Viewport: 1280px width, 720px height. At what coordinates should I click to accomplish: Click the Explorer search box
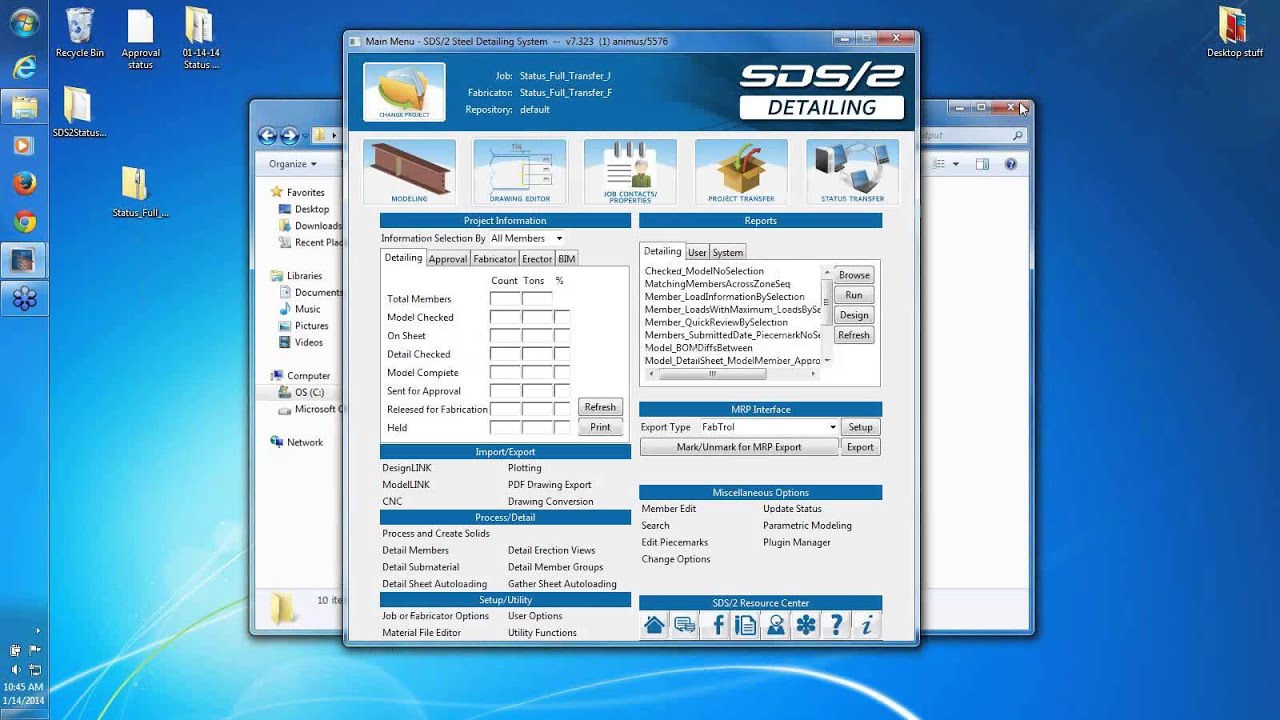pyautogui.click(x=974, y=136)
